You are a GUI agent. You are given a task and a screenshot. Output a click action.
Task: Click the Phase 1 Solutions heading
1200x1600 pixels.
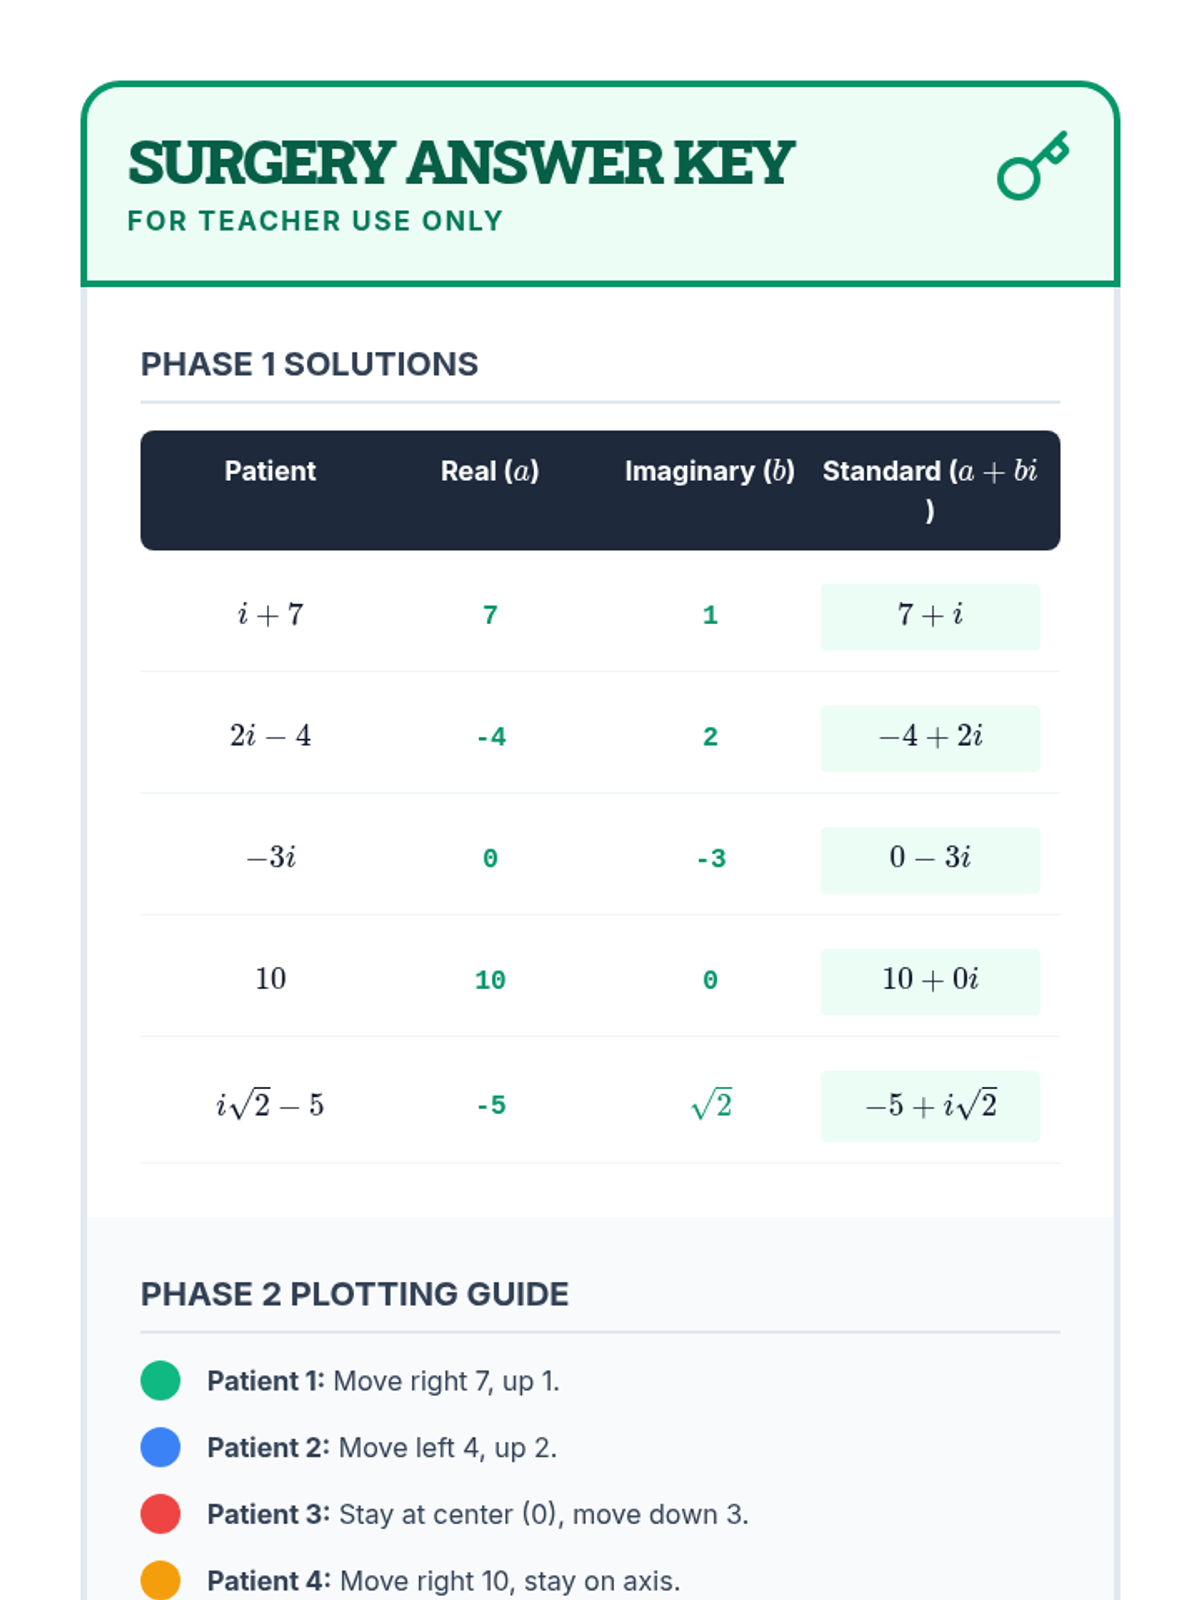[309, 365]
